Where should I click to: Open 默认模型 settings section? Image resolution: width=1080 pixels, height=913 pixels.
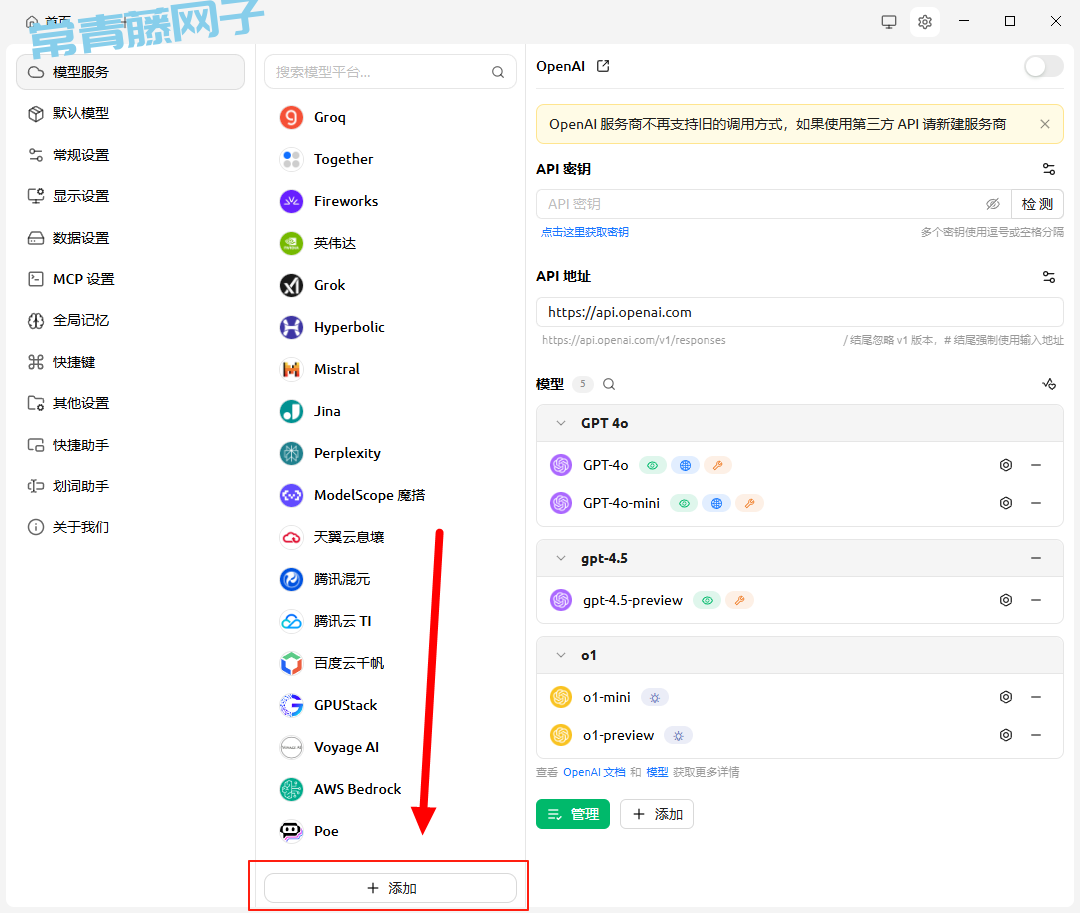coord(130,114)
